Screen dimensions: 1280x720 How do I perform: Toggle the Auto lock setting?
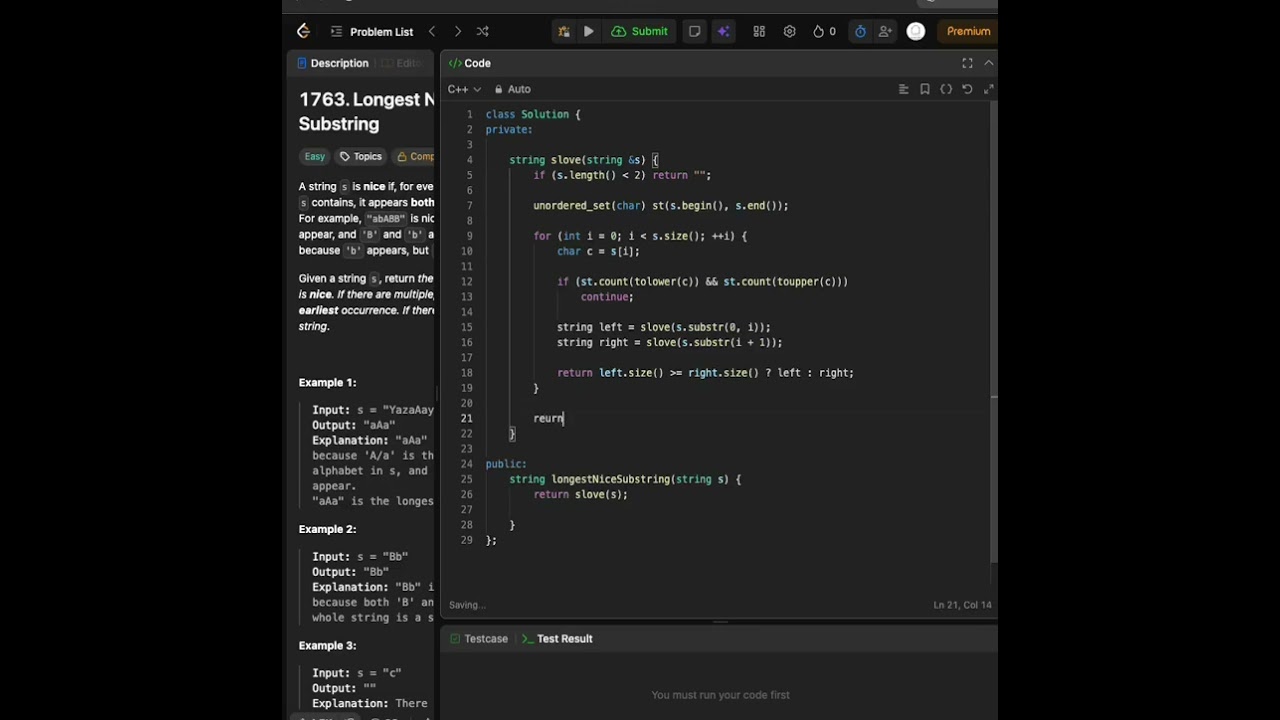pyautogui.click(x=513, y=89)
